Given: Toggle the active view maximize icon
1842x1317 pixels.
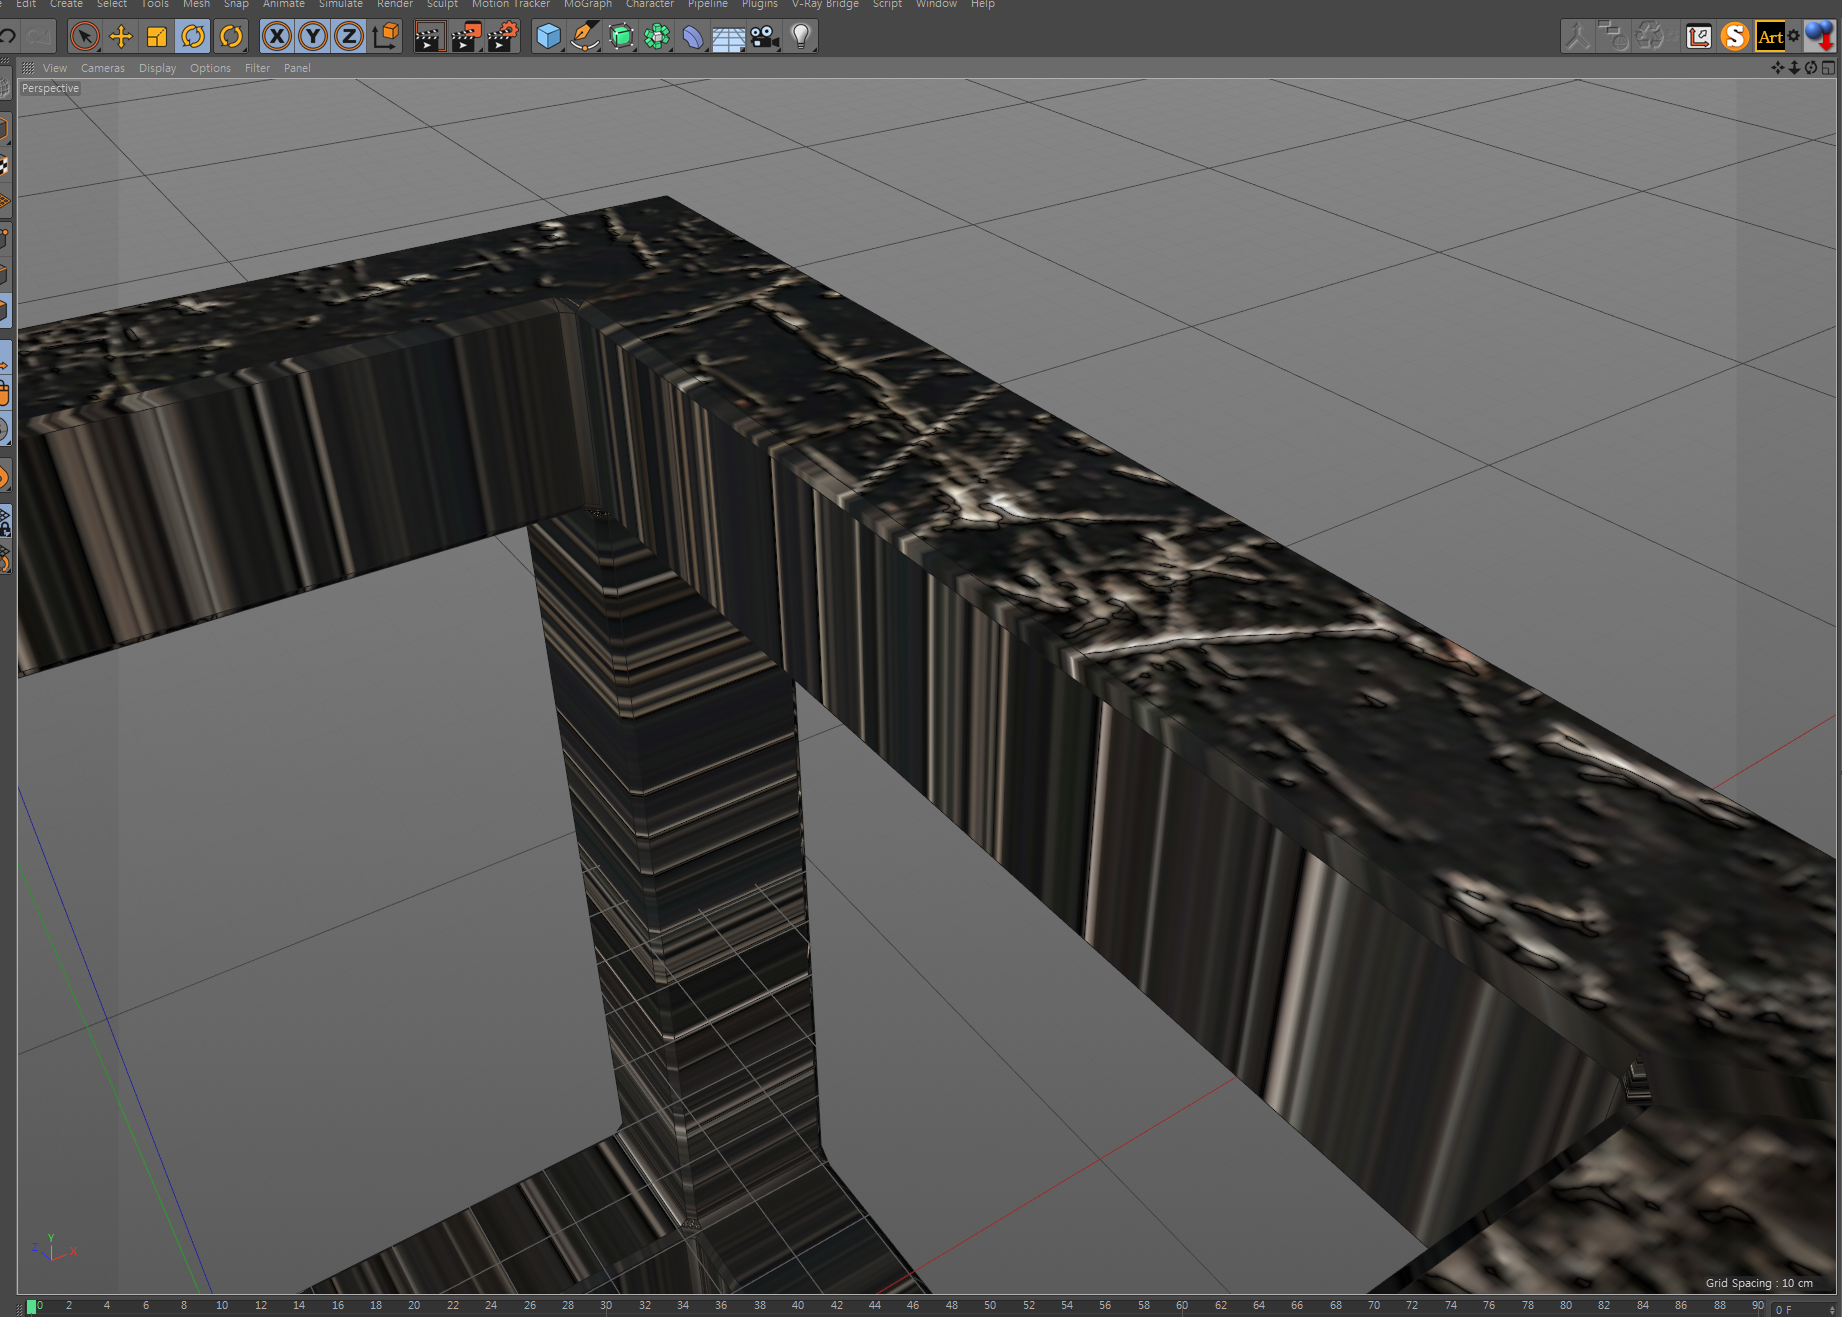Looking at the screenshot, I should tap(1828, 68).
